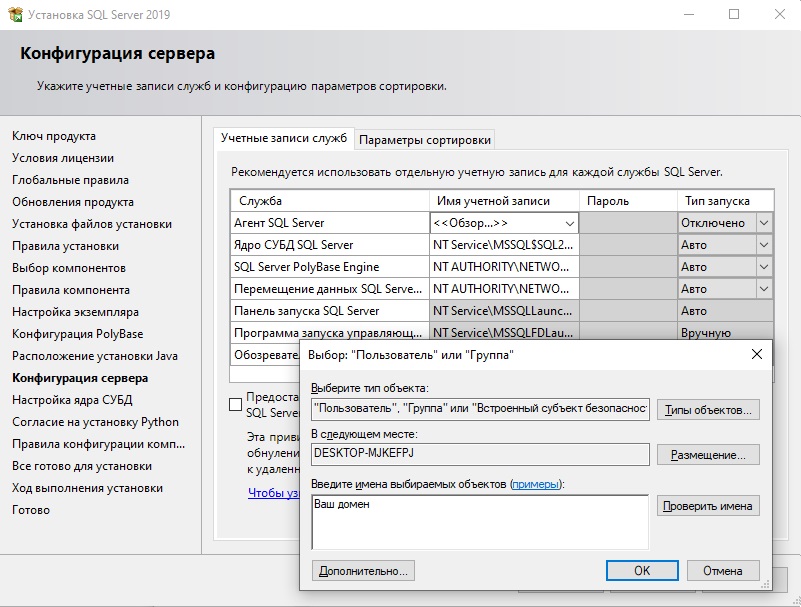The height and width of the screenshot is (607, 801).
Task: Click the object names input box
Action: click(x=480, y=522)
